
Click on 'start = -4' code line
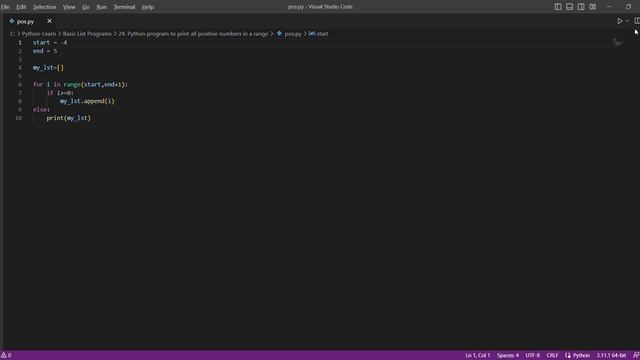click(x=50, y=42)
